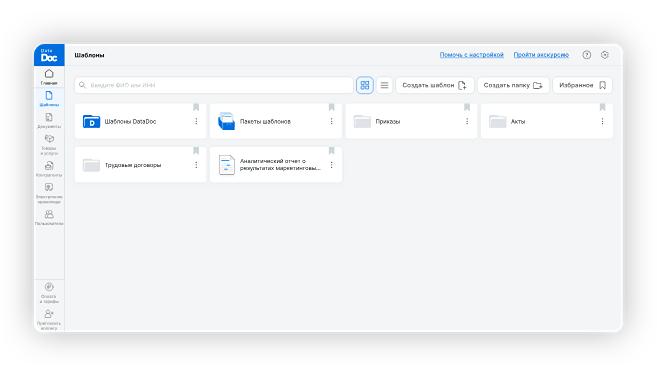657x383 pixels.
Task: Open options menu for Шаблоны DataDoc
Action: [x=196, y=121]
